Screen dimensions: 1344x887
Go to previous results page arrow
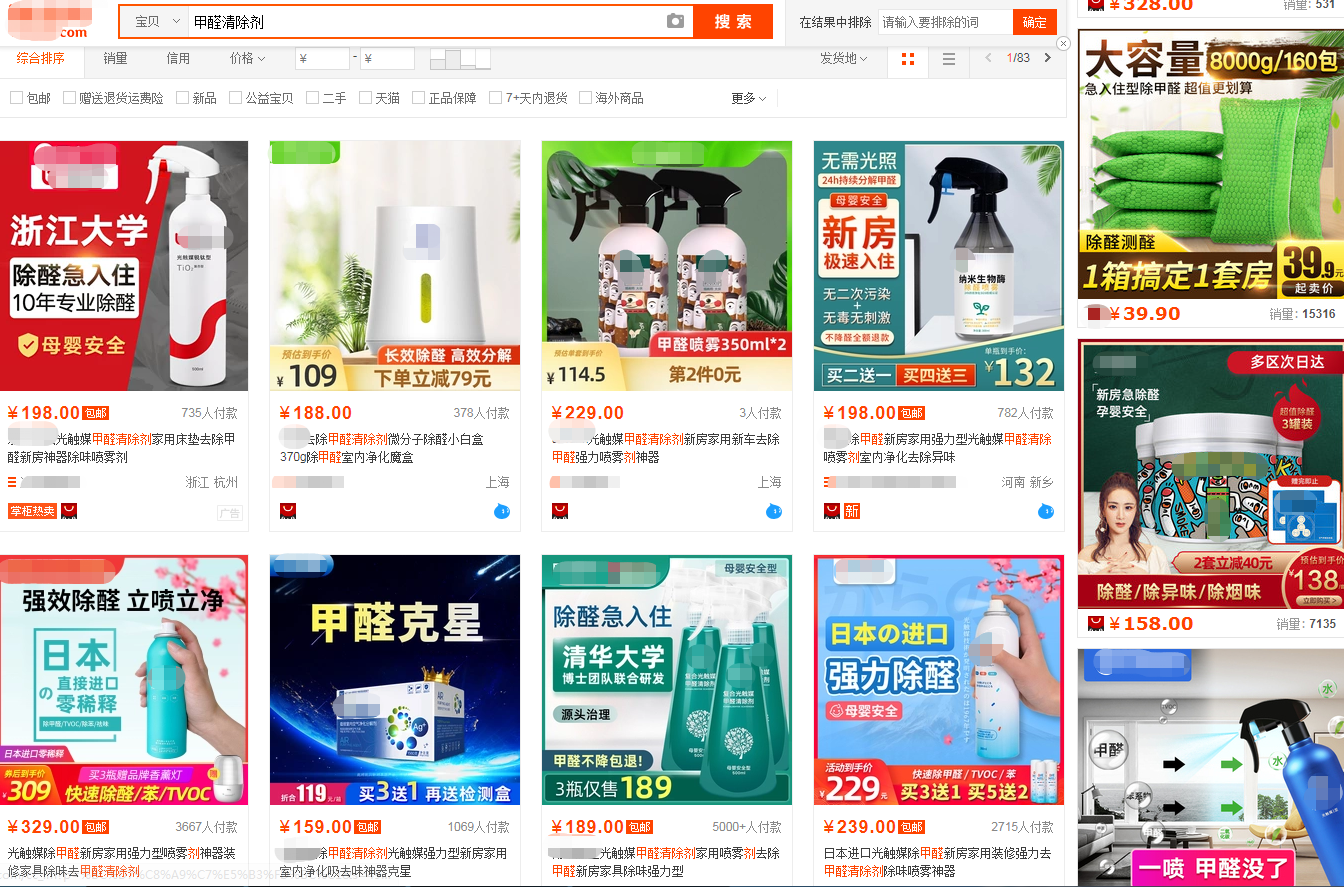point(988,58)
